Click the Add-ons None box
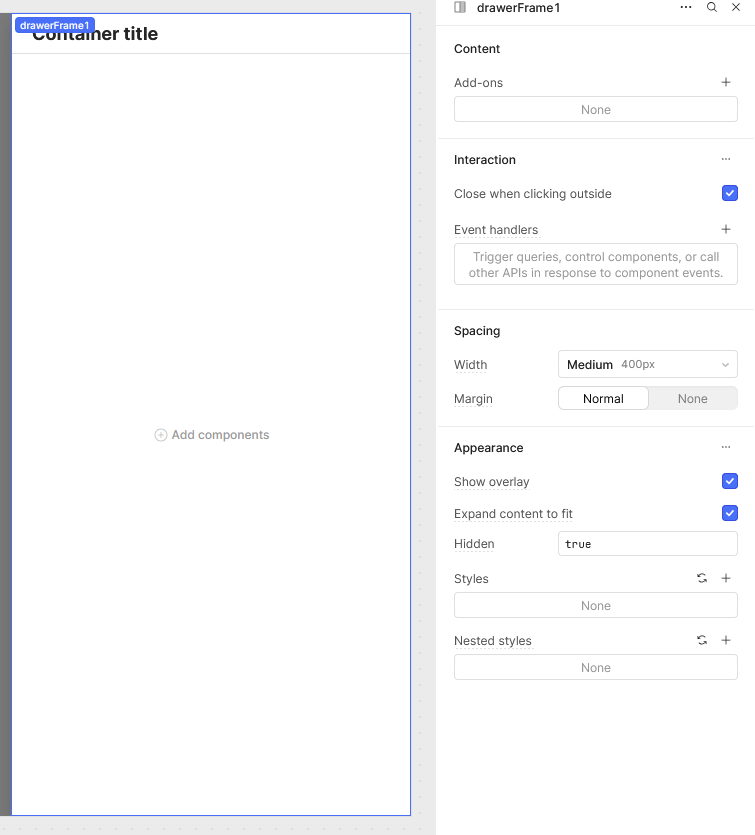The width and height of the screenshot is (755, 835). click(x=595, y=109)
